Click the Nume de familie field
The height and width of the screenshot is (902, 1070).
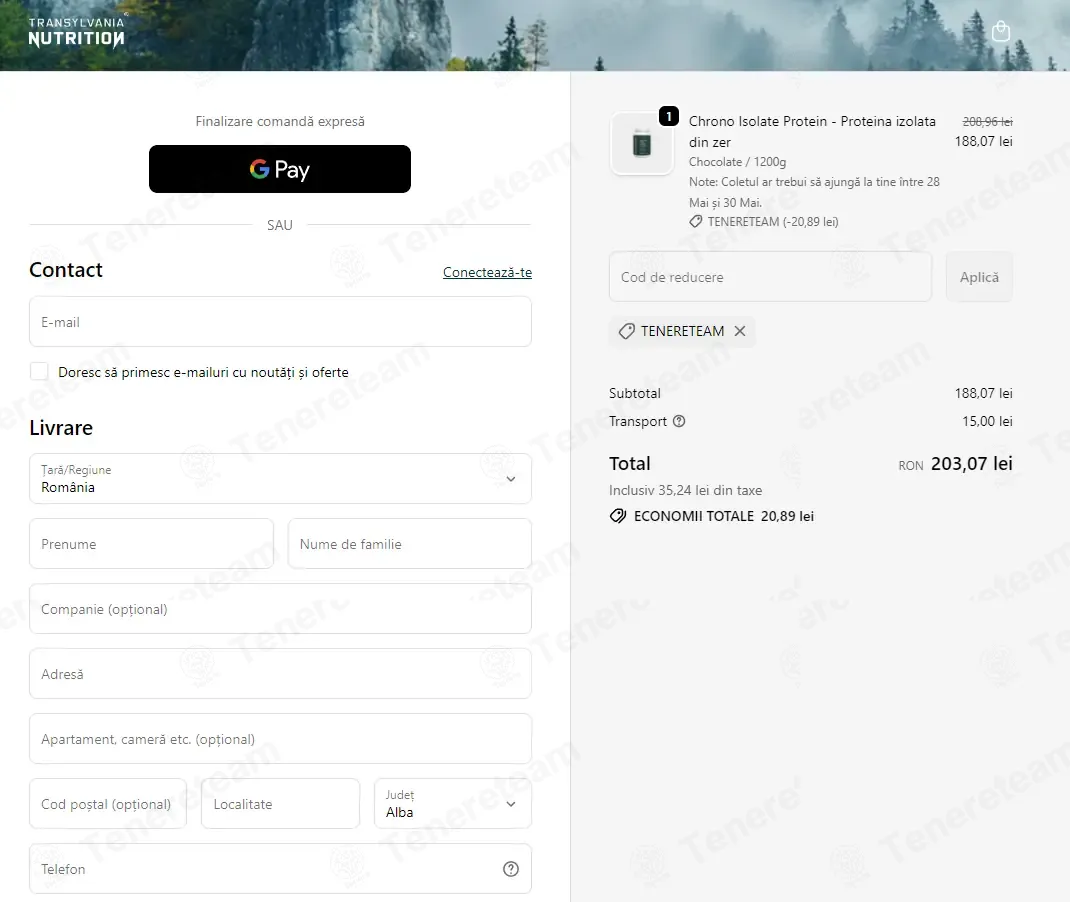tap(409, 544)
